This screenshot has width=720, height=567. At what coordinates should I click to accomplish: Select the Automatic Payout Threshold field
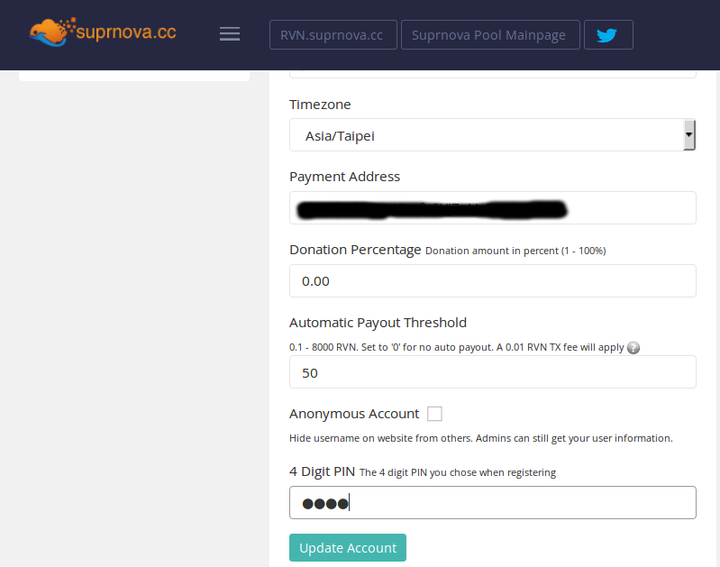(492, 372)
